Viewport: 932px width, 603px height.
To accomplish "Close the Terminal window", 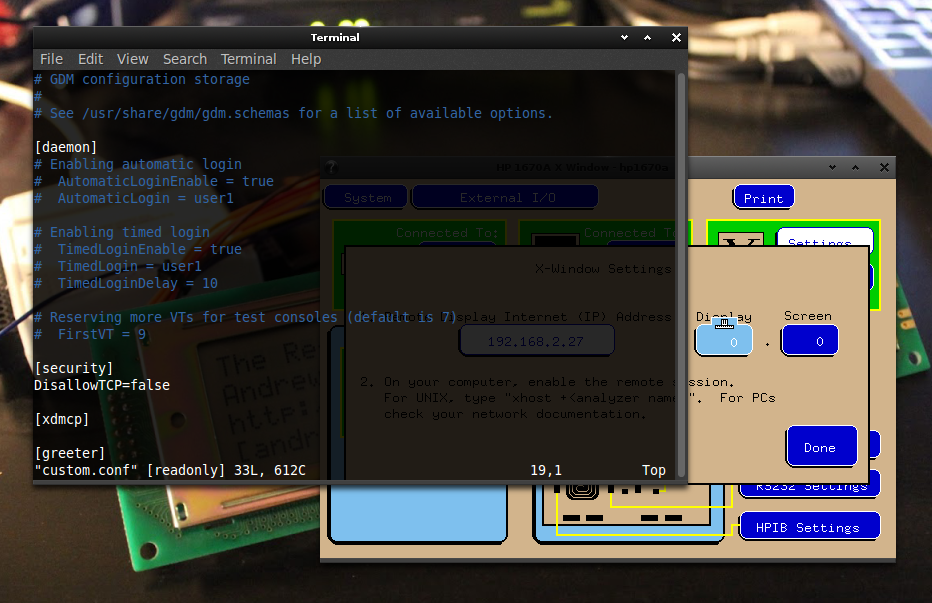I will point(676,37).
